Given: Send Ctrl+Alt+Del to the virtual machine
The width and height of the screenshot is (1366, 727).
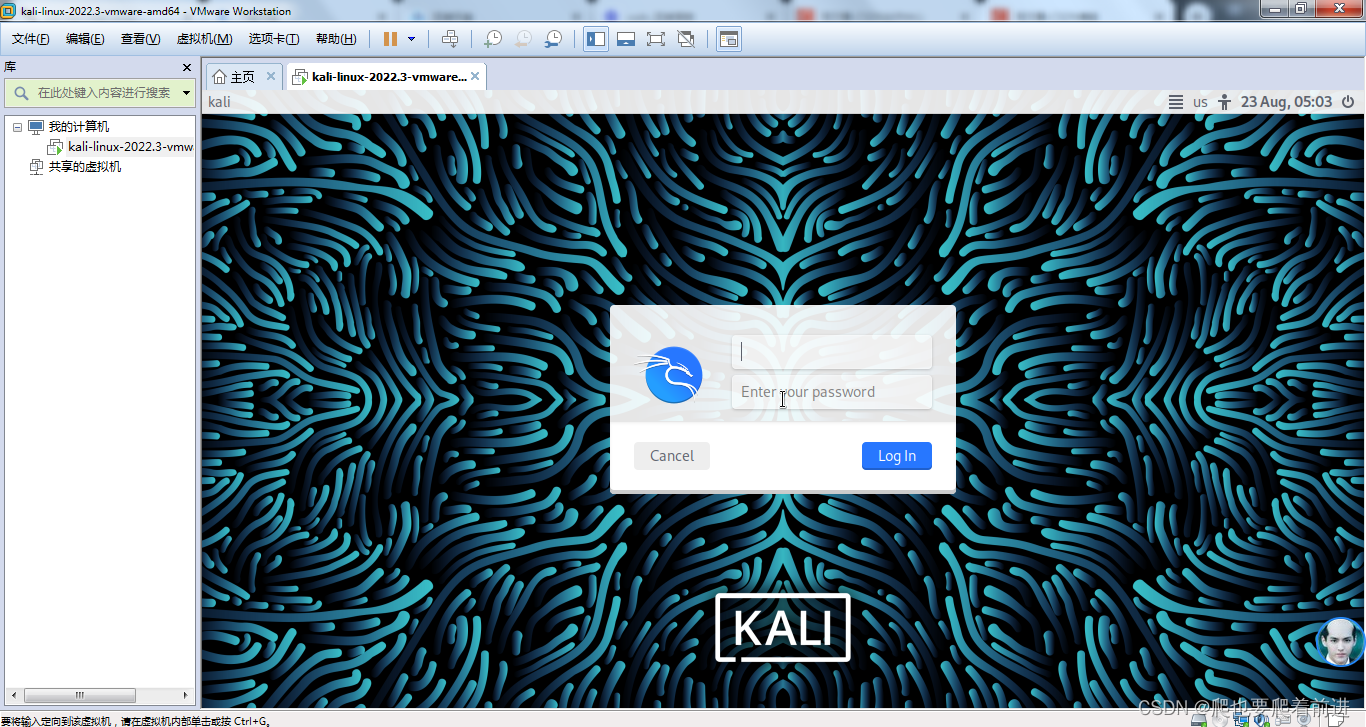Looking at the screenshot, I should (450, 39).
